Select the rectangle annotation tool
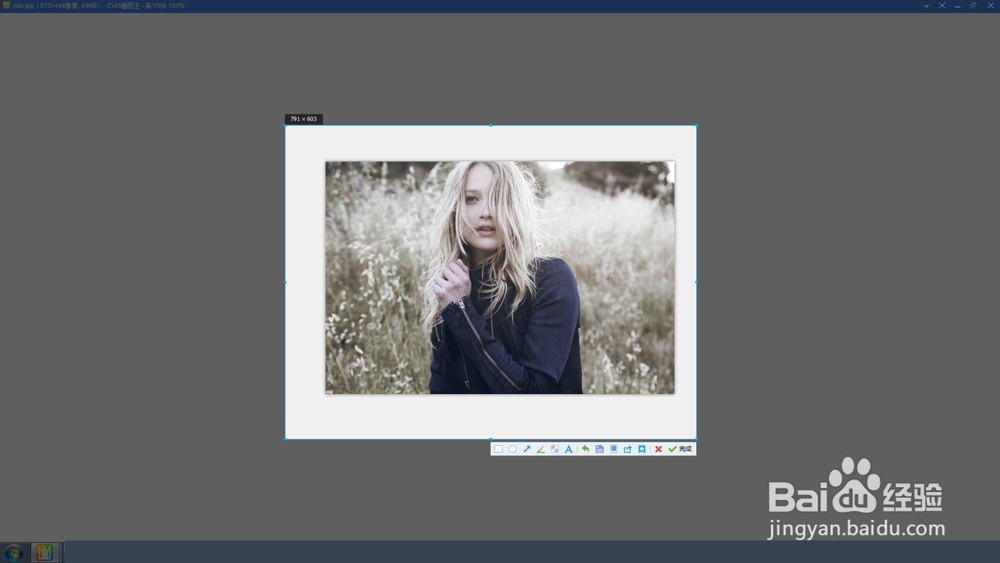Viewport: 1000px width, 563px height. pyautogui.click(x=498, y=449)
